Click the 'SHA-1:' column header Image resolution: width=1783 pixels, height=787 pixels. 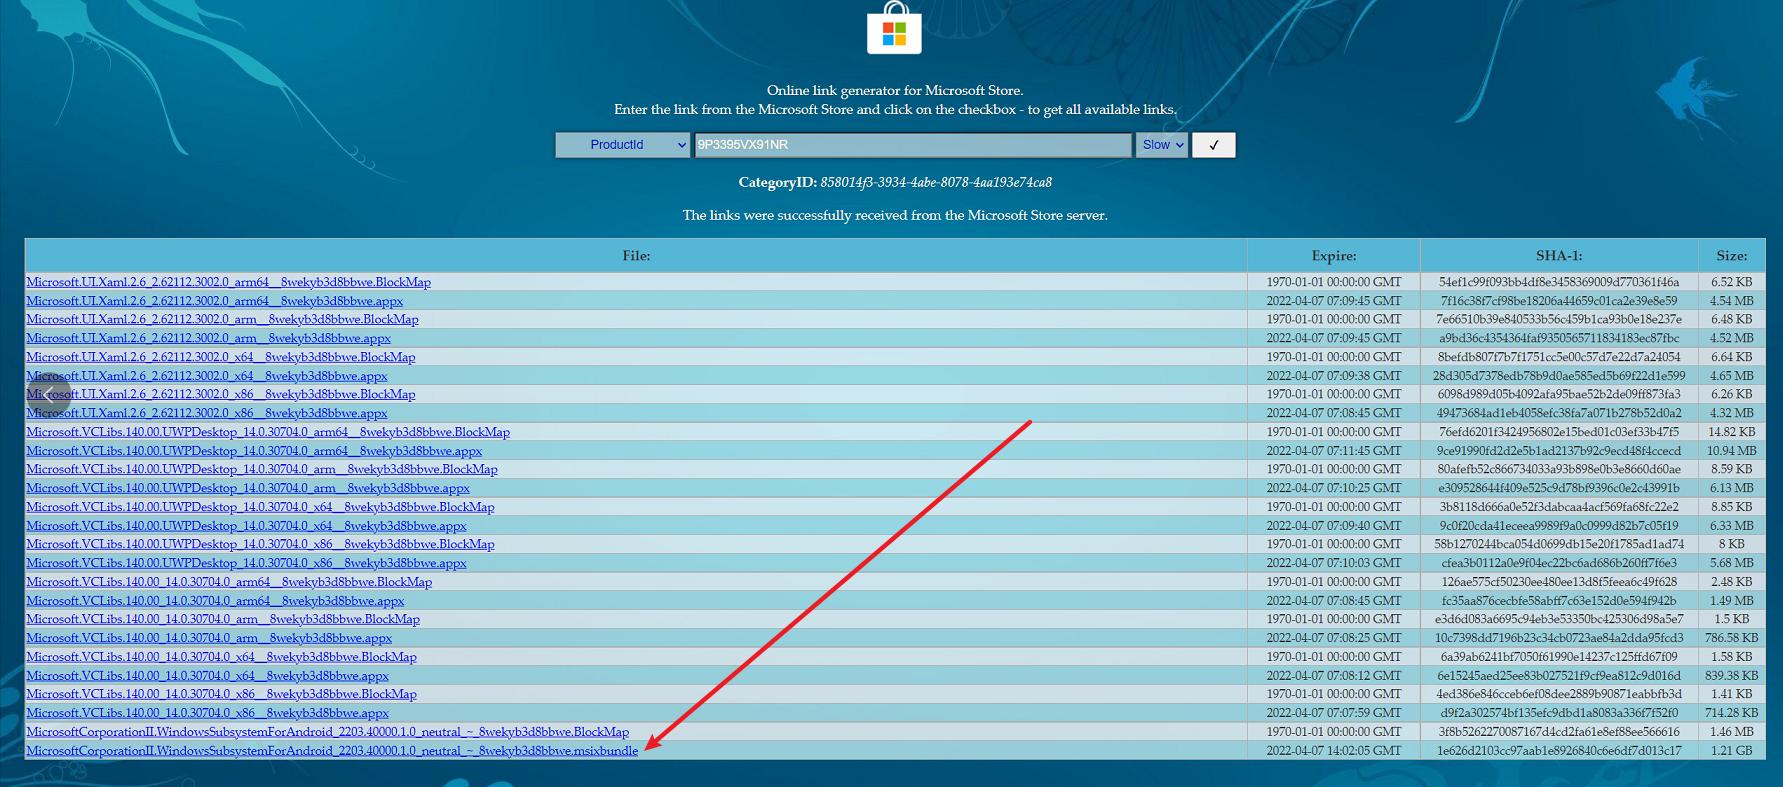coord(1559,256)
